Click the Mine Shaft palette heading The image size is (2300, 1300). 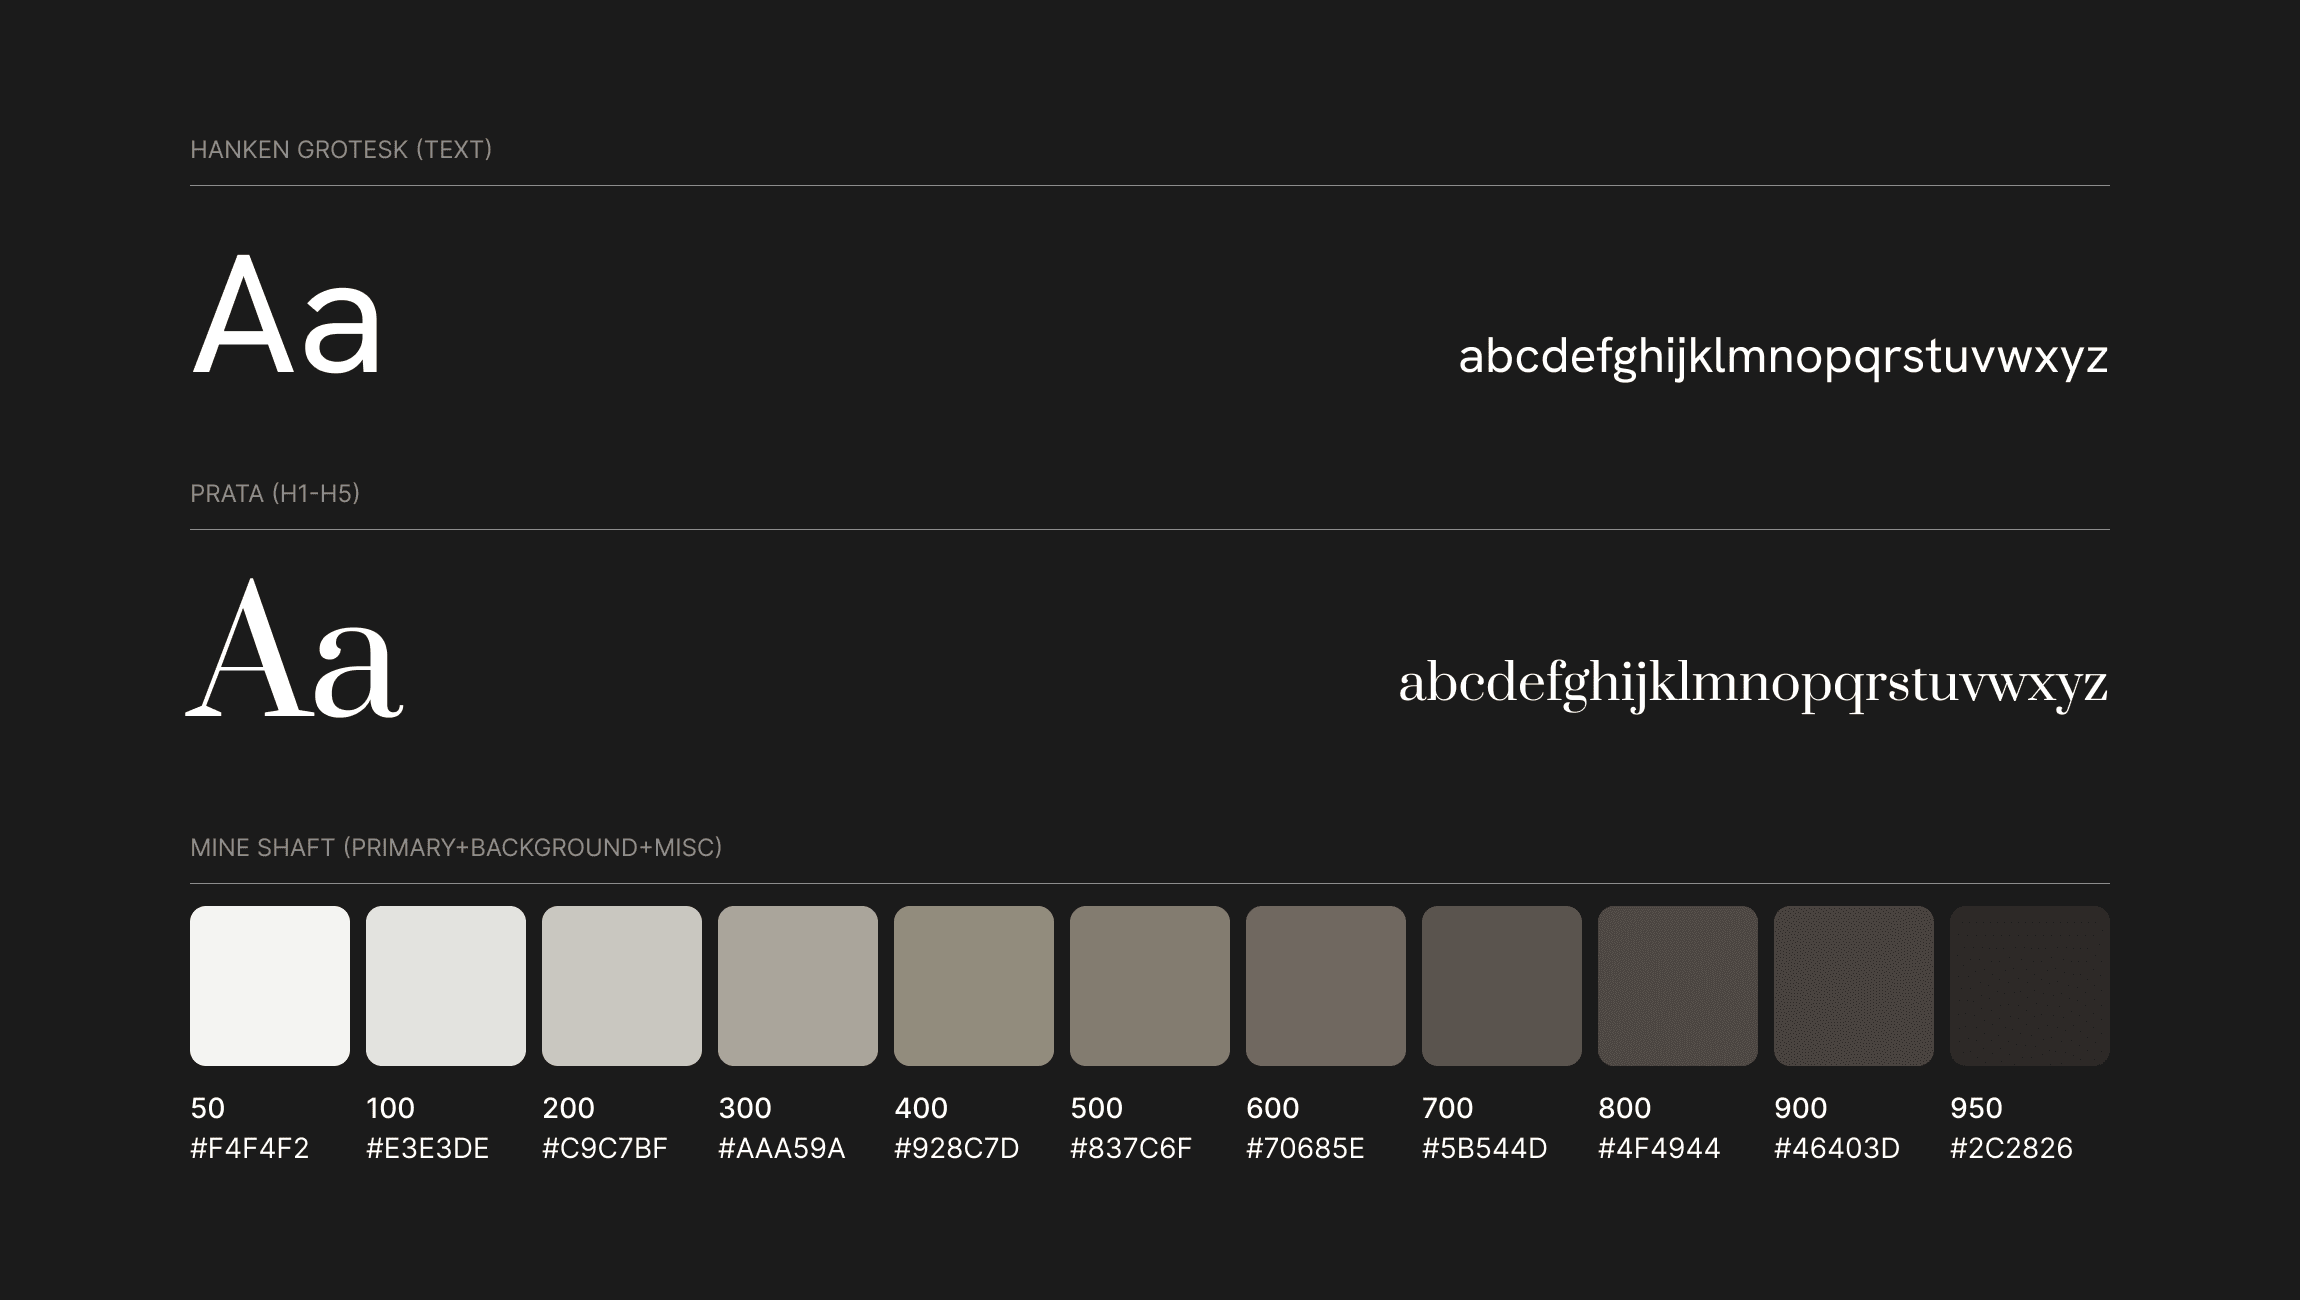pyautogui.click(x=456, y=848)
